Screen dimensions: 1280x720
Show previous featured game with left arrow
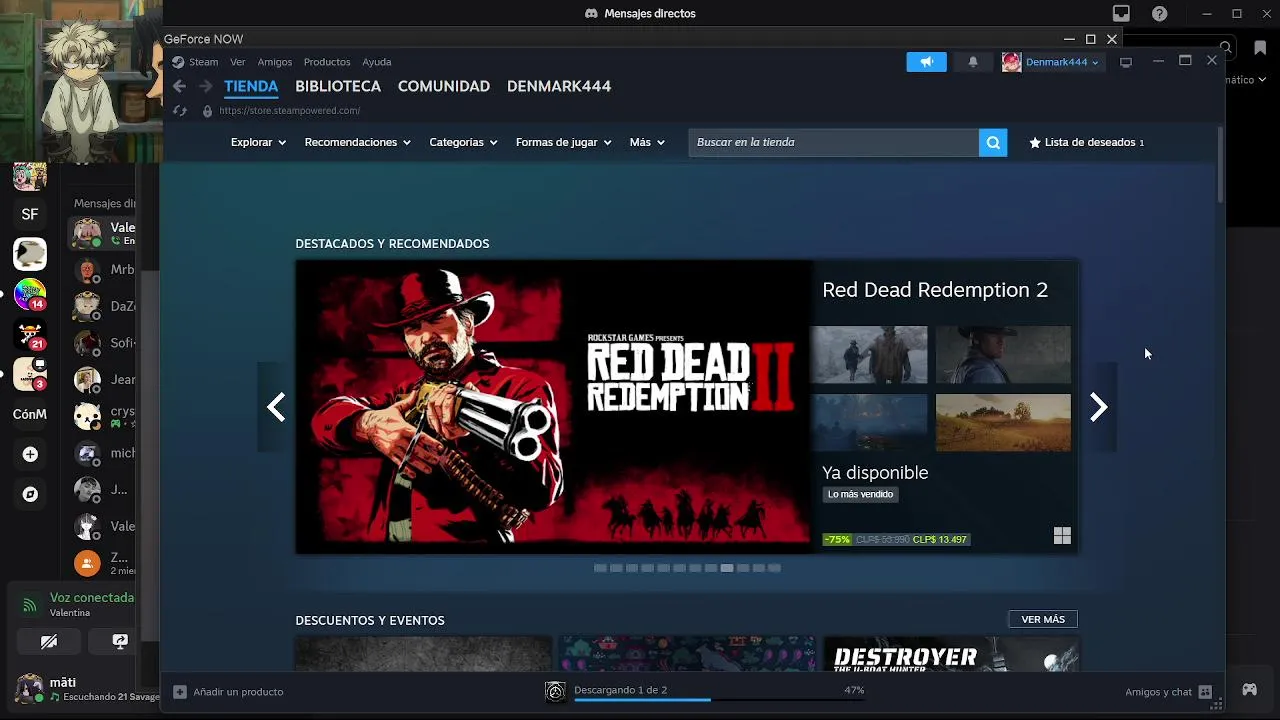pyautogui.click(x=276, y=407)
